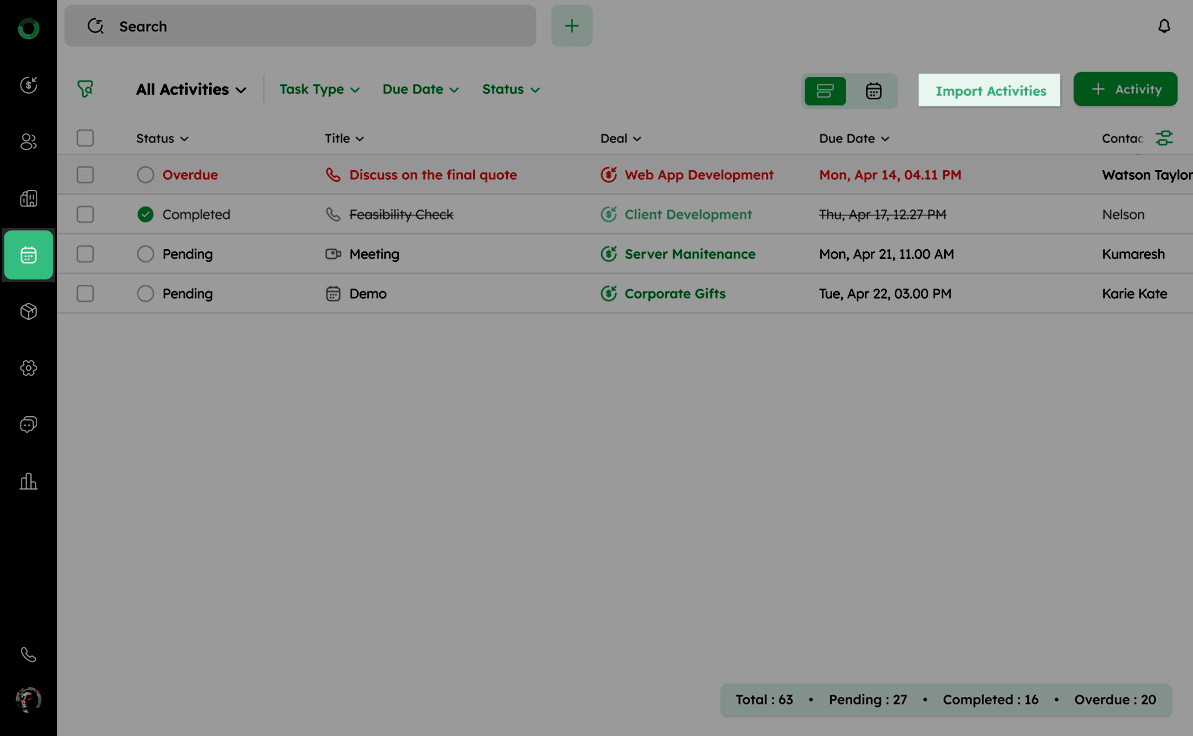The image size is (1193, 736).
Task: Open Products box icon in sidebar
Action: (28, 312)
